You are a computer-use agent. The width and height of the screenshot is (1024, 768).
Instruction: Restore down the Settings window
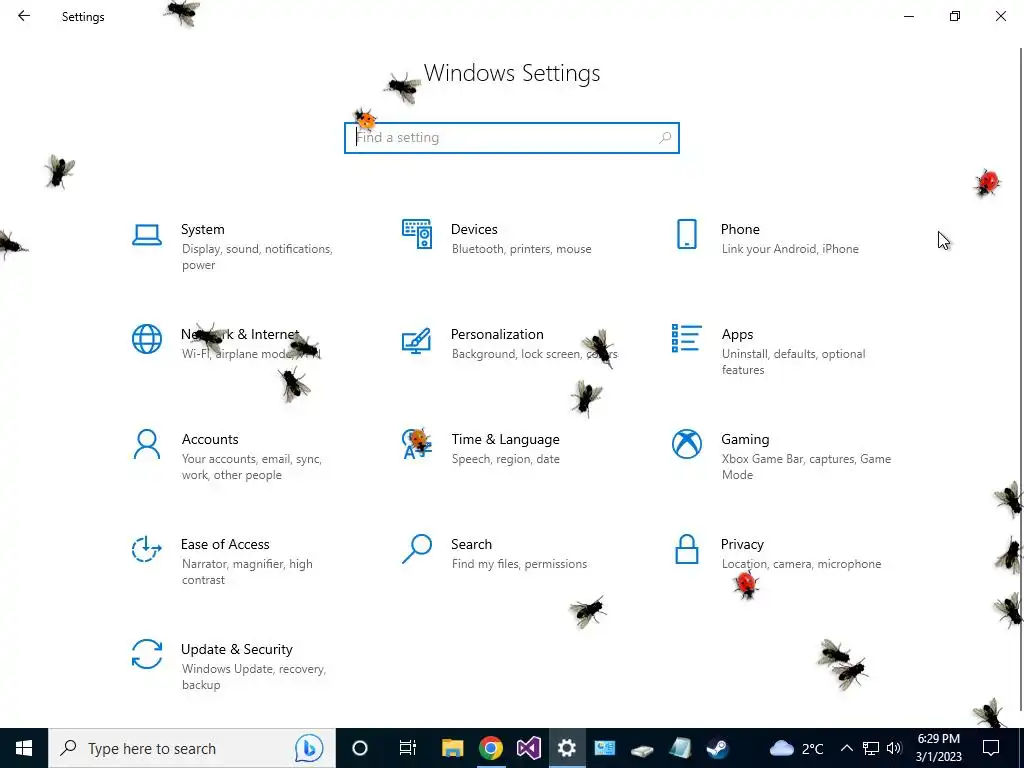point(955,16)
